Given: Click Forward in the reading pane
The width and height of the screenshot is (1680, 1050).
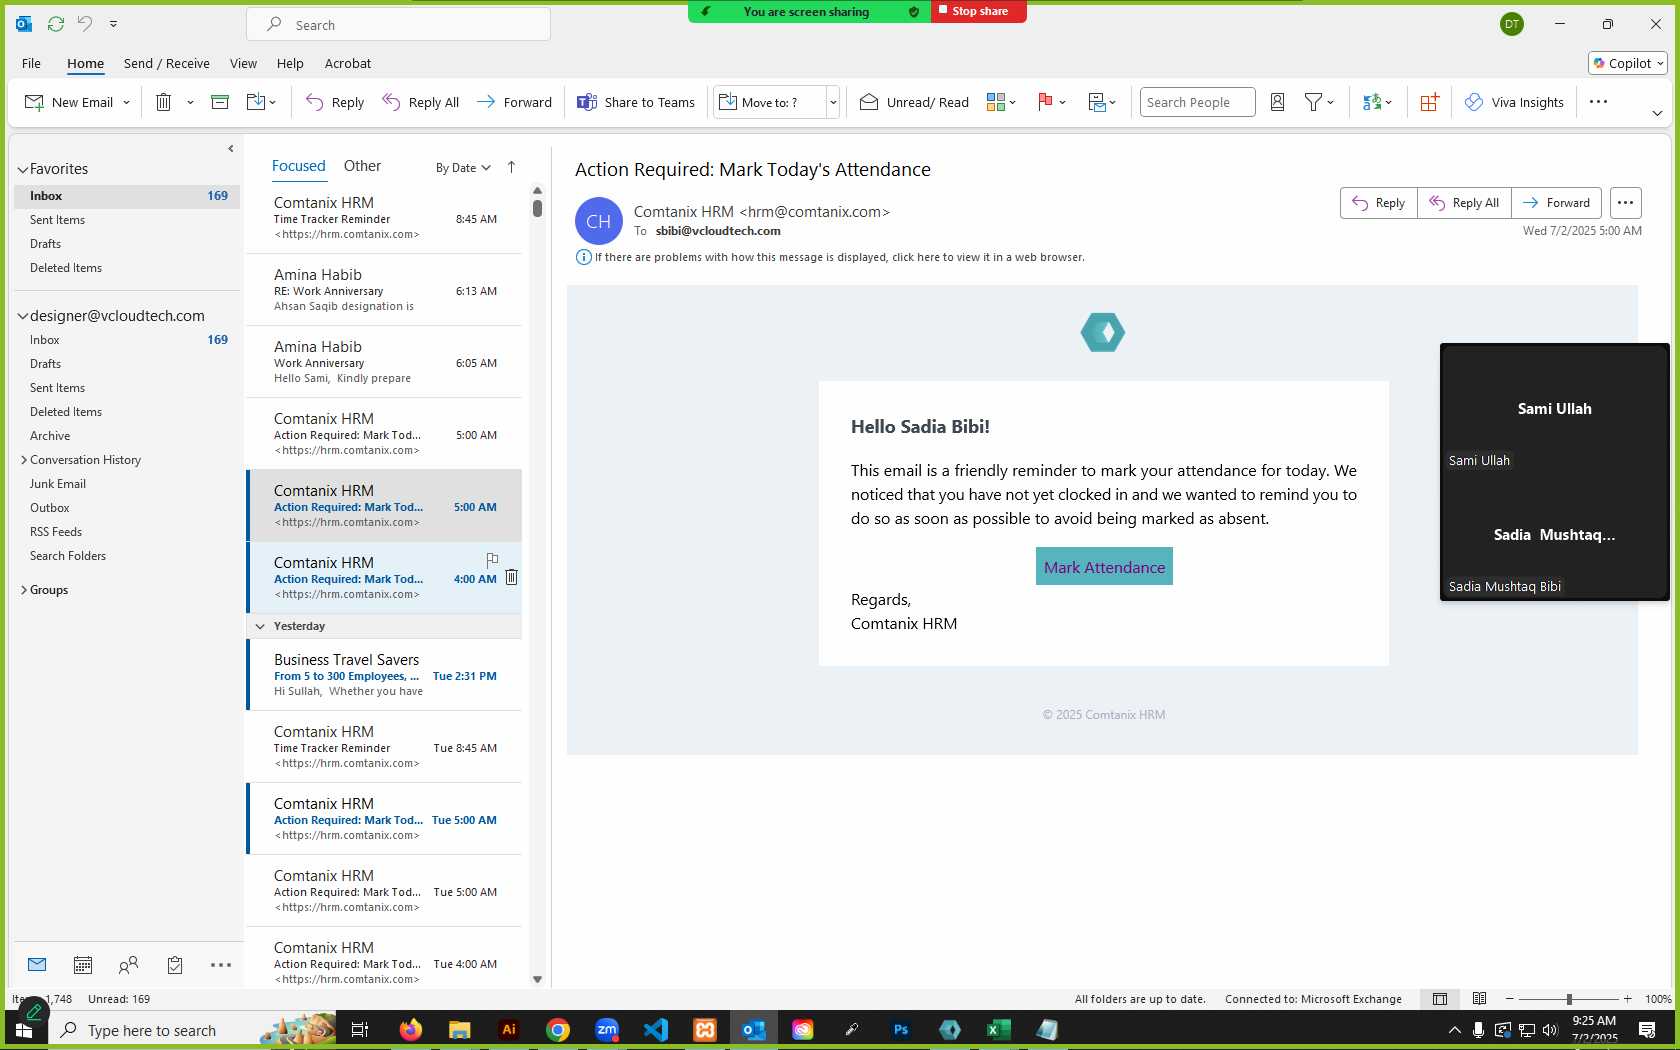Looking at the screenshot, I should point(1556,203).
